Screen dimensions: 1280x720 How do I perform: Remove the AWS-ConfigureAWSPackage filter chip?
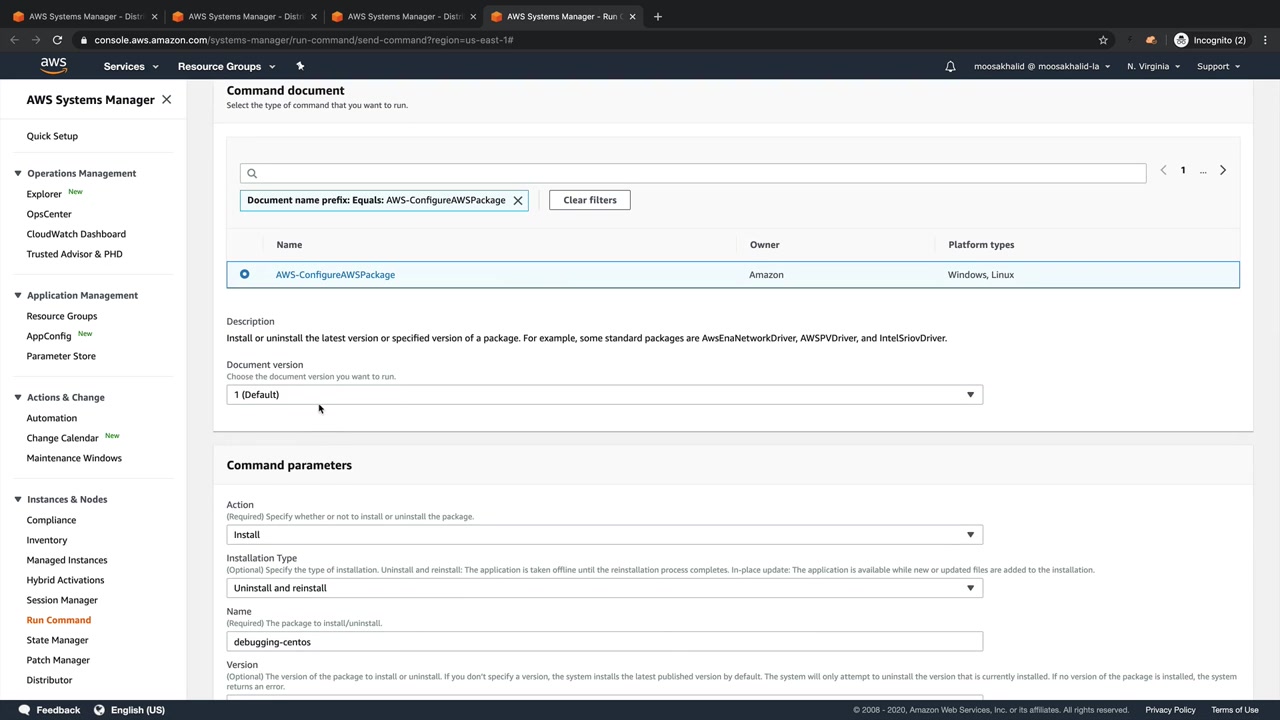pos(518,200)
